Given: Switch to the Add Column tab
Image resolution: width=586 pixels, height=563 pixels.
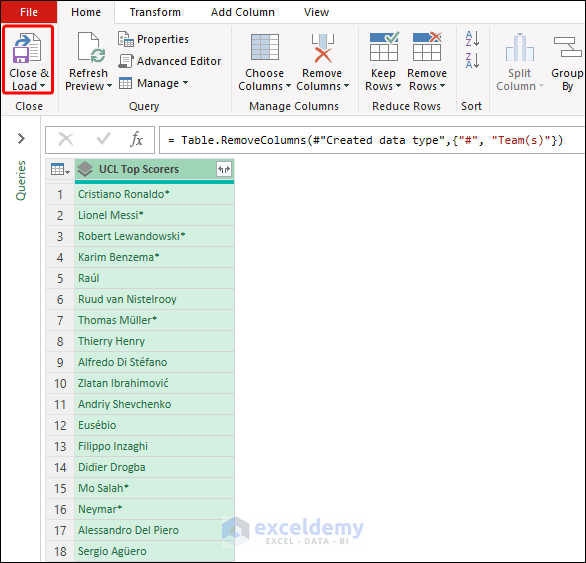Looking at the screenshot, I should coord(243,12).
